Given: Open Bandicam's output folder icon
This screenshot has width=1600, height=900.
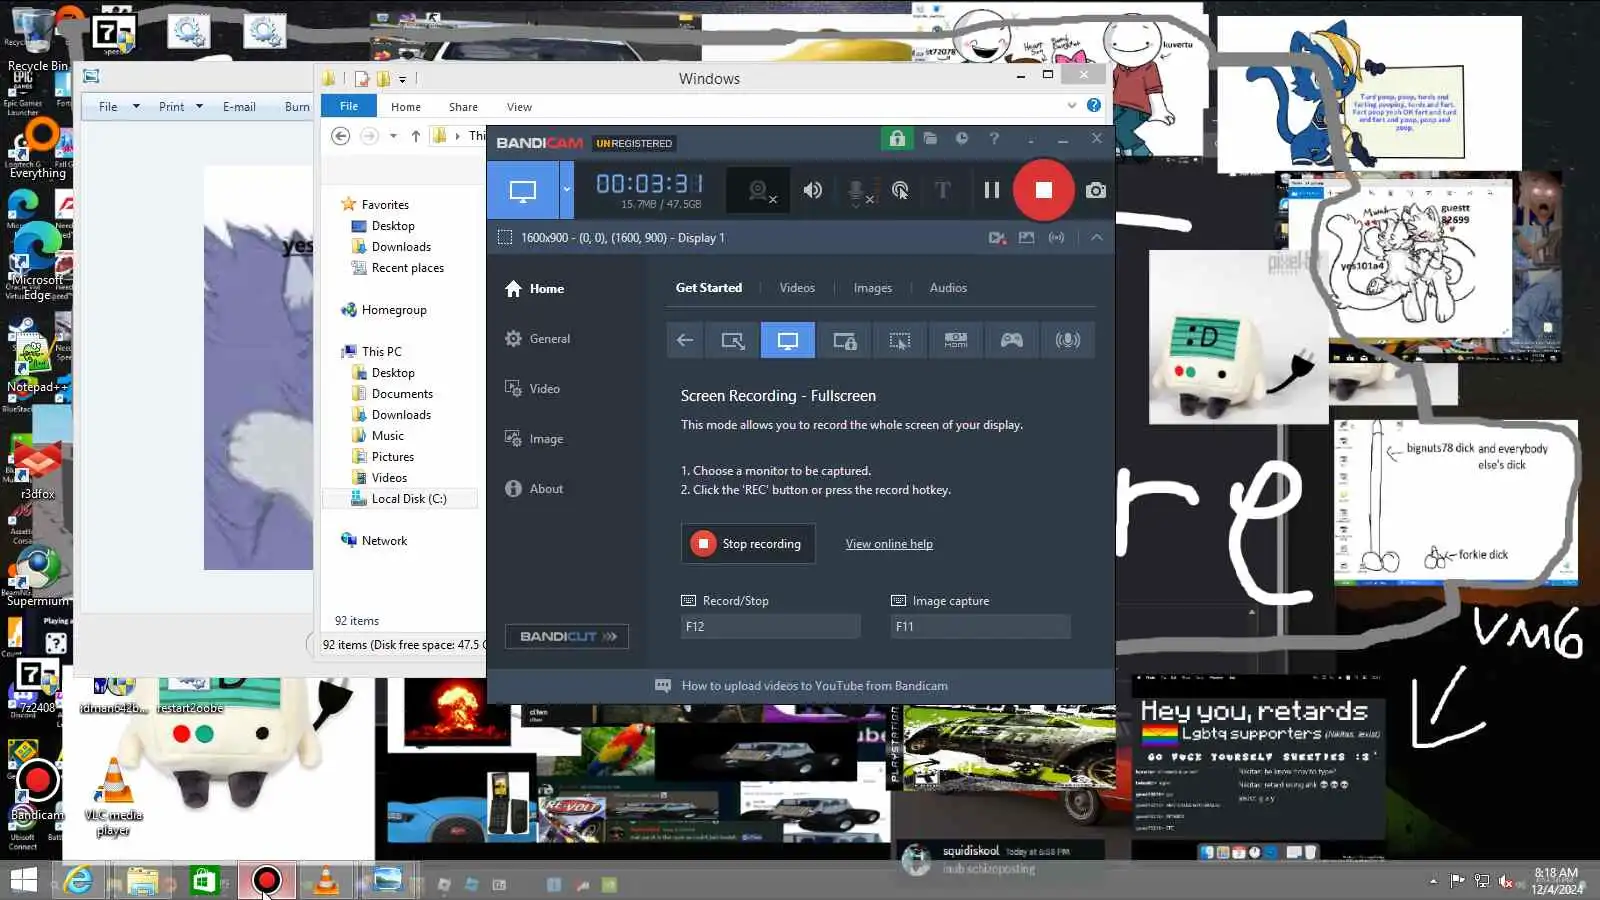Looking at the screenshot, I should click(x=930, y=139).
